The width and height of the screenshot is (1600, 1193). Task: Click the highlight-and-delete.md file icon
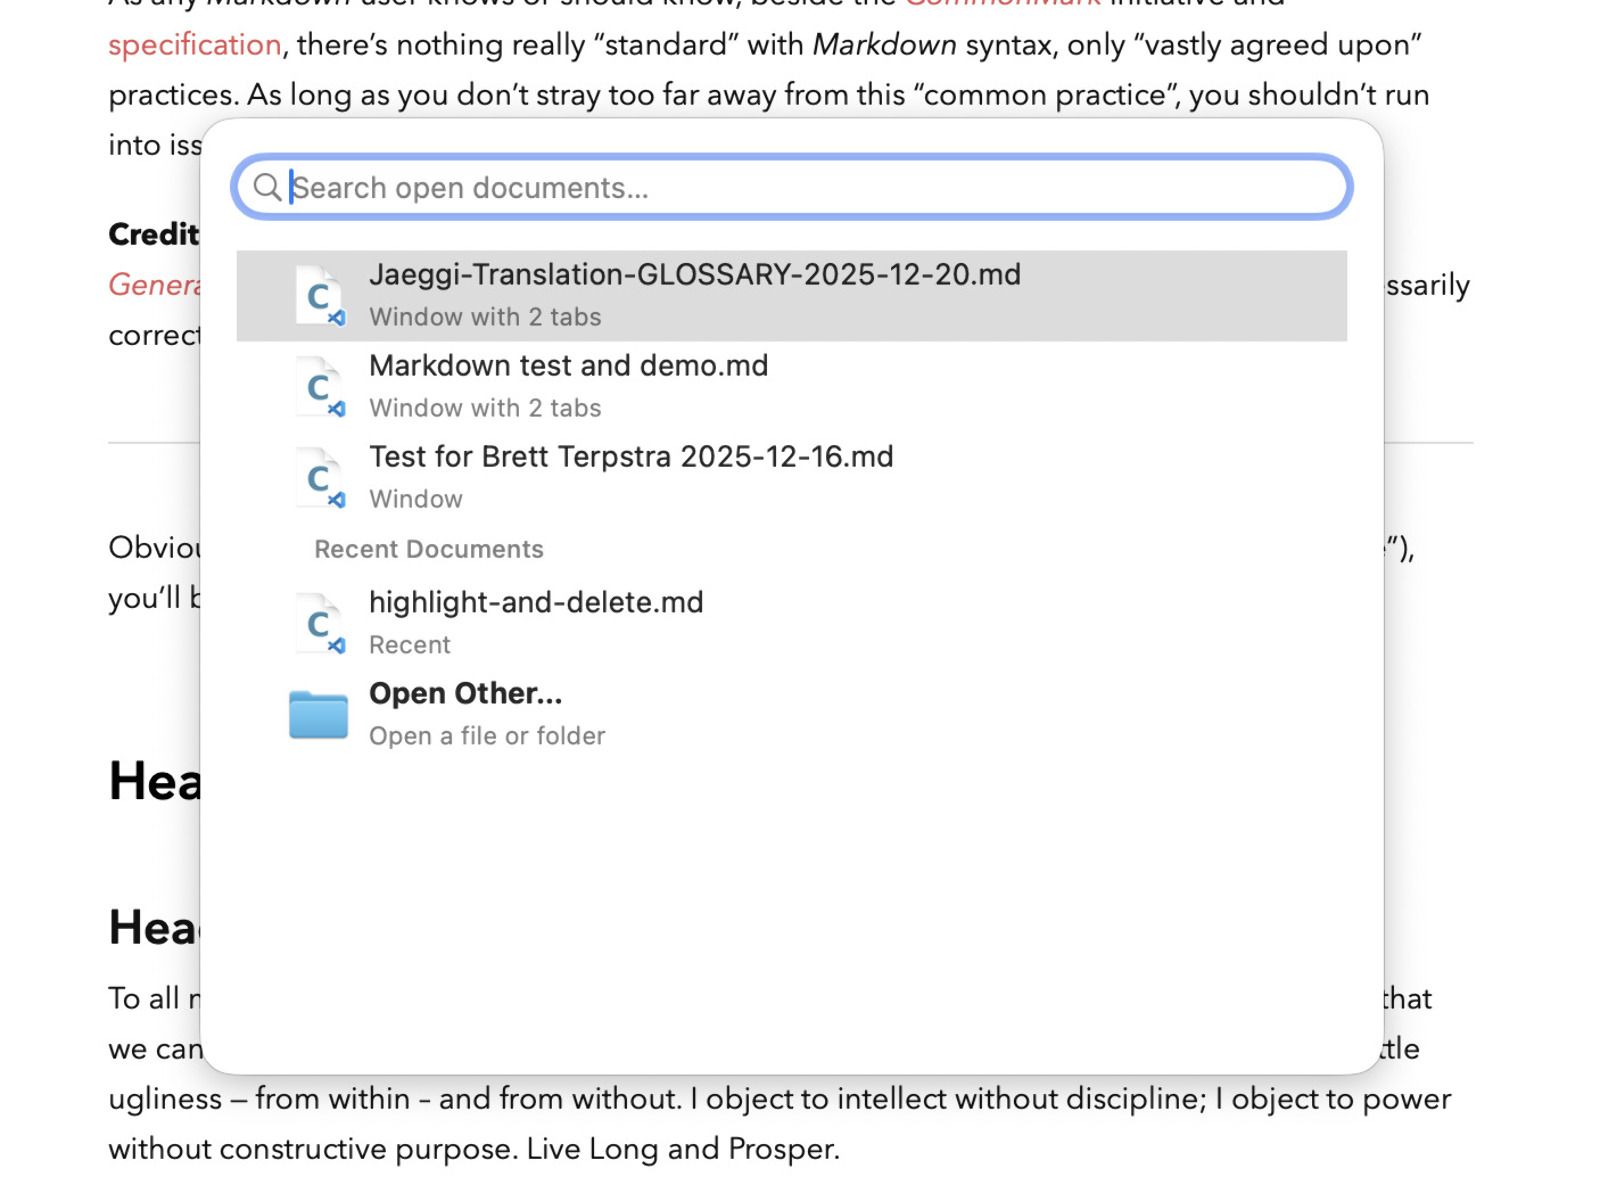pyautogui.click(x=319, y=624)
